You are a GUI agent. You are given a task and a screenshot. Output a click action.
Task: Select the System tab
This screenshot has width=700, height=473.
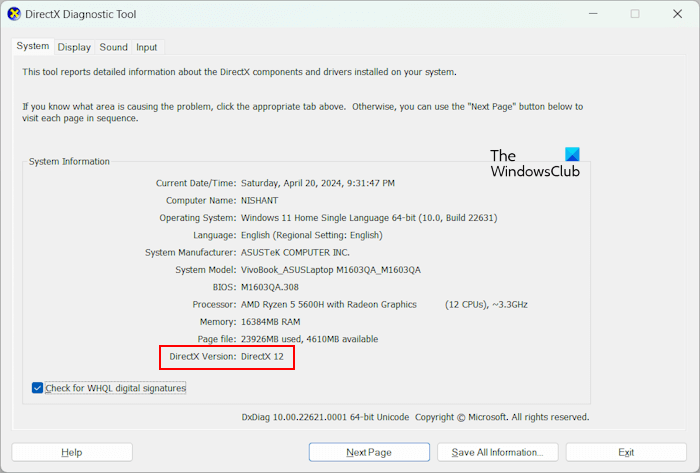33,46
